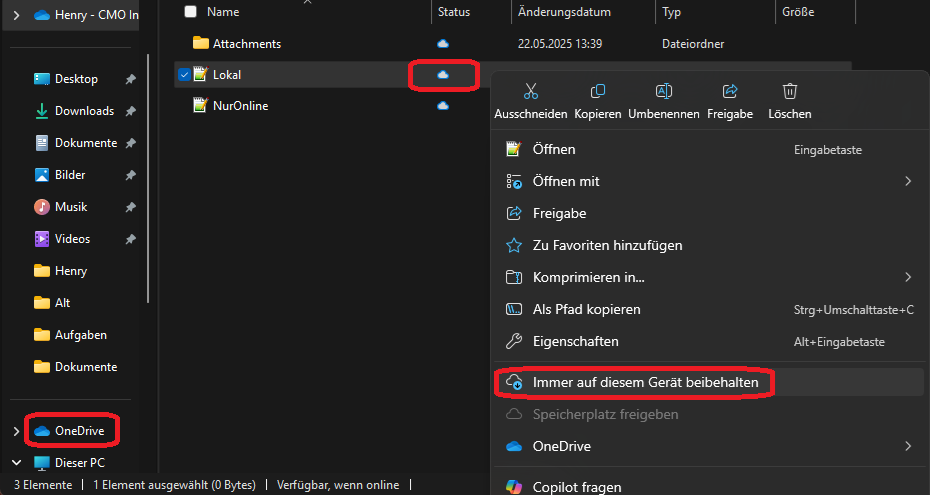Click the Umbenennen icon
This screenshot has width=931, height=495.
(x=663, y=91)
